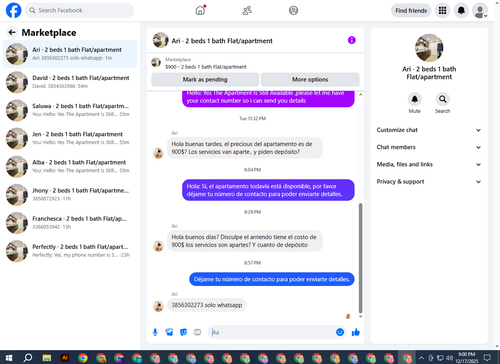Open Perfectly conversation in the list
Screen dimensions: 500x364
click(x=70, y=251)
